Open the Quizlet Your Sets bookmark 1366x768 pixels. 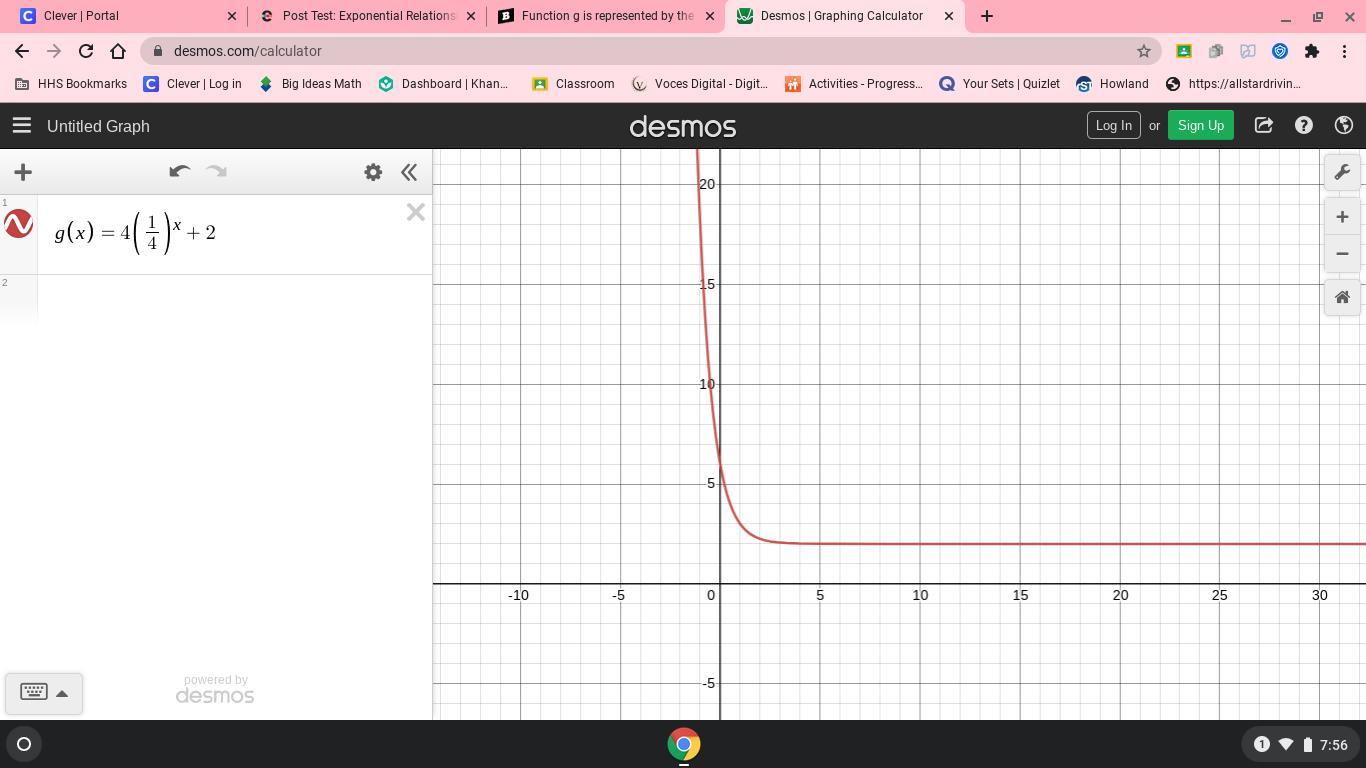point(1000,84)
